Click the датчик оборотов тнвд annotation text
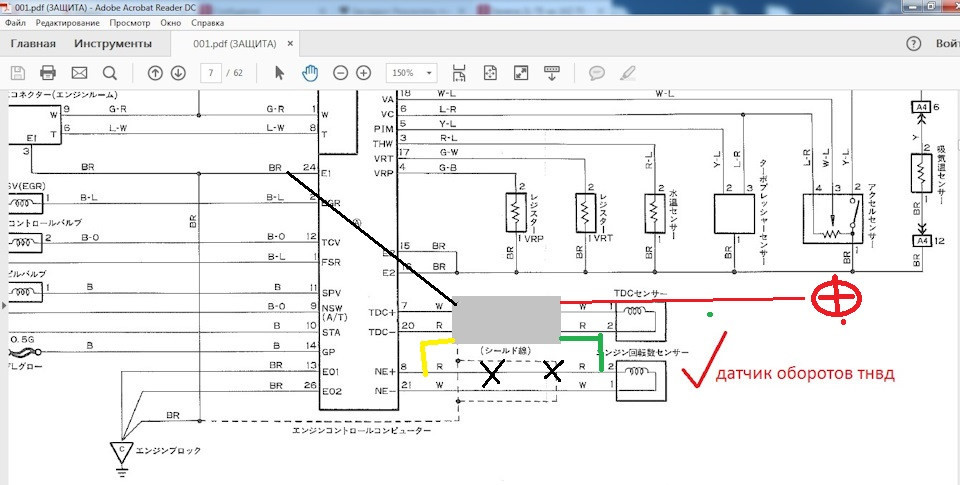Screen dimensions: 960x485 coord(805,374)
